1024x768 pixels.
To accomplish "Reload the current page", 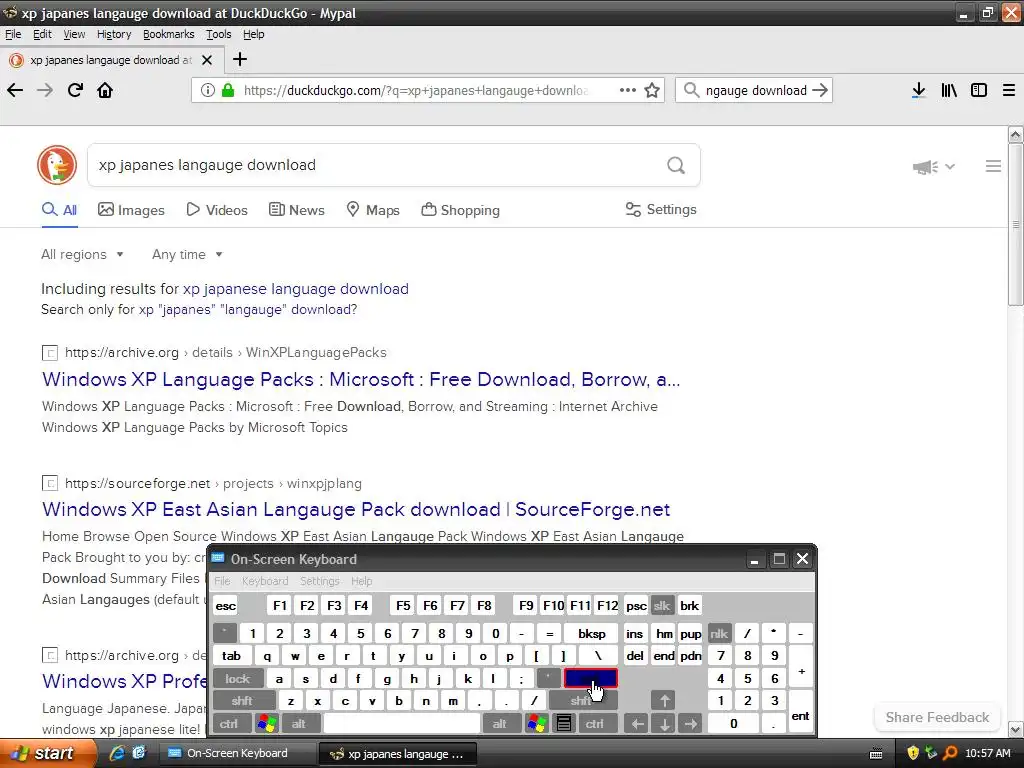I will point(75,90).
